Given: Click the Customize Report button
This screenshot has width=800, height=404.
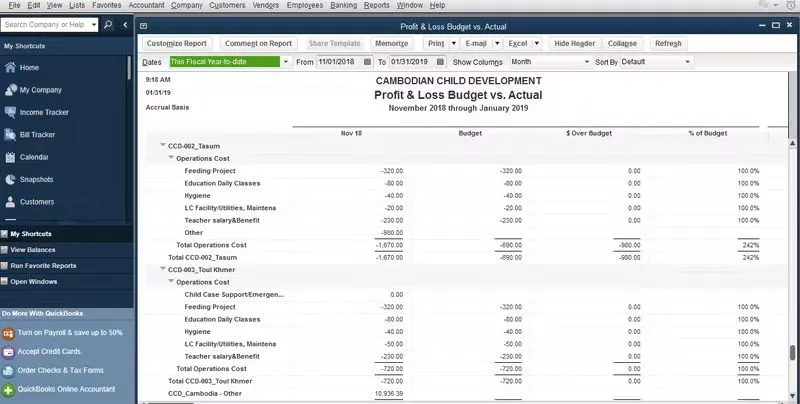Looking at the screenshot, I should click(175, 44).
